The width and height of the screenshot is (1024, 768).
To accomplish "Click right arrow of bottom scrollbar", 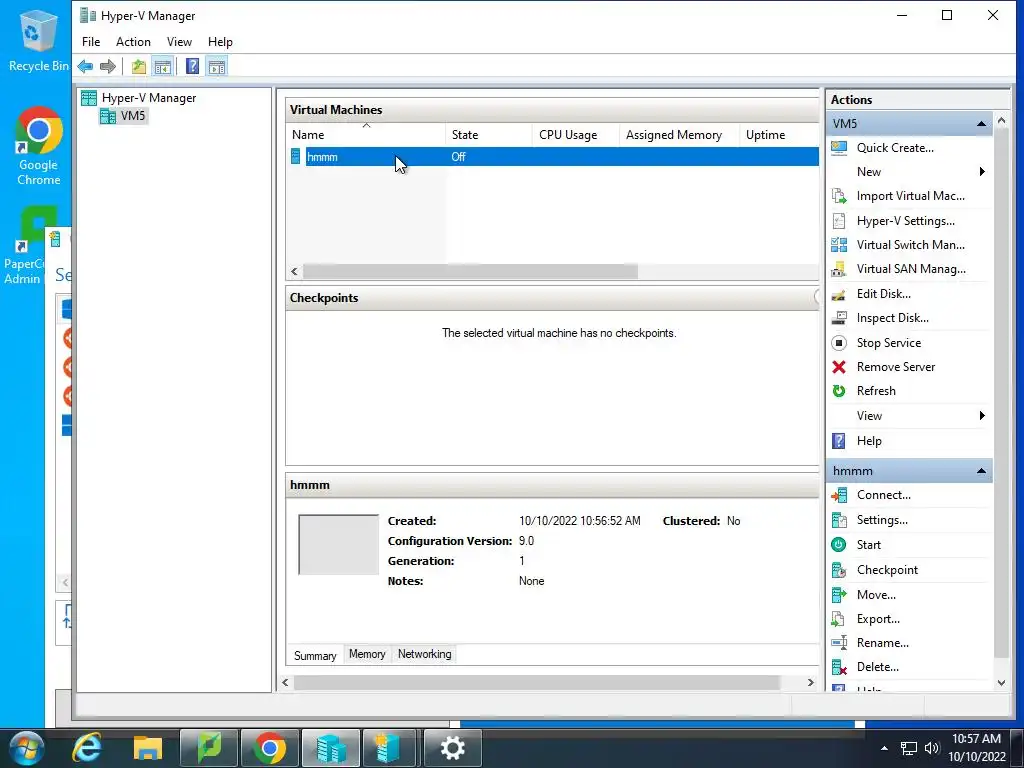I will [x=810, y=682].
